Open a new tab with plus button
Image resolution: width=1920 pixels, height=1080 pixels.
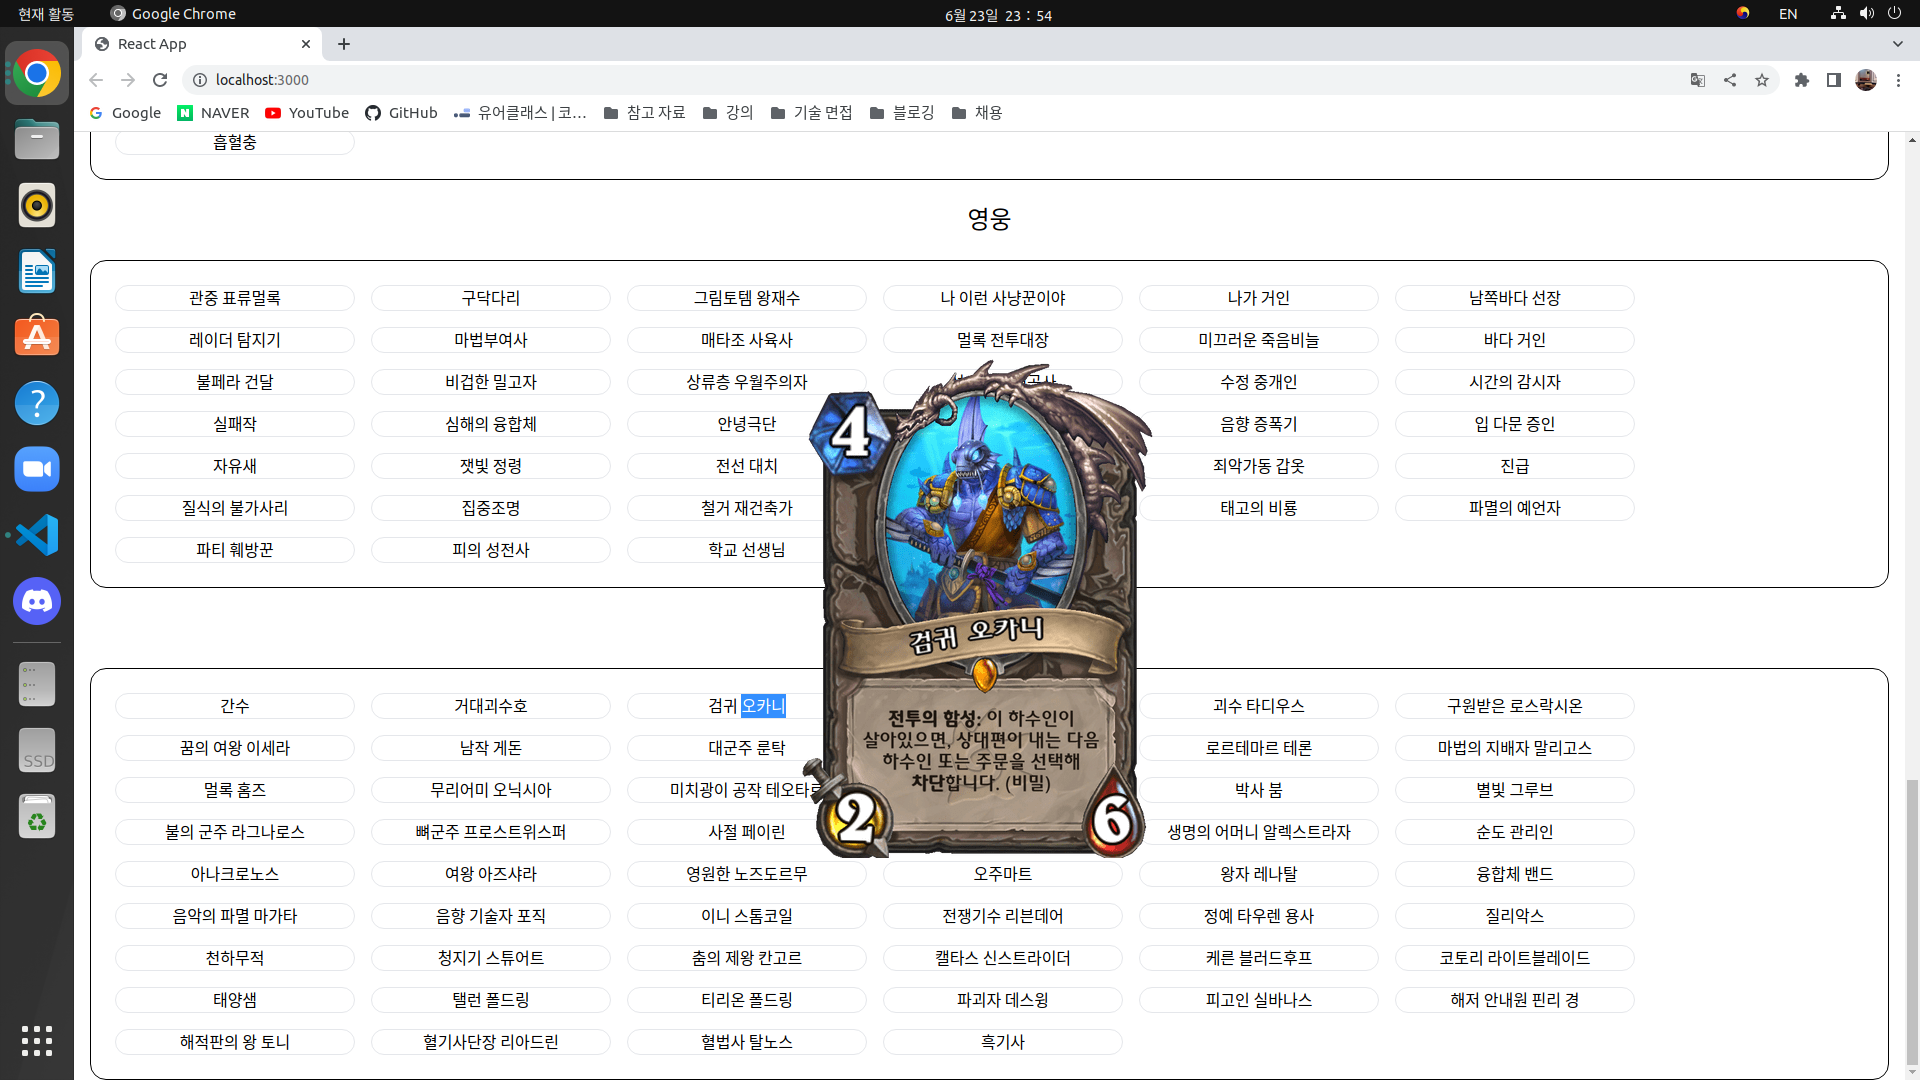[344, 44]
